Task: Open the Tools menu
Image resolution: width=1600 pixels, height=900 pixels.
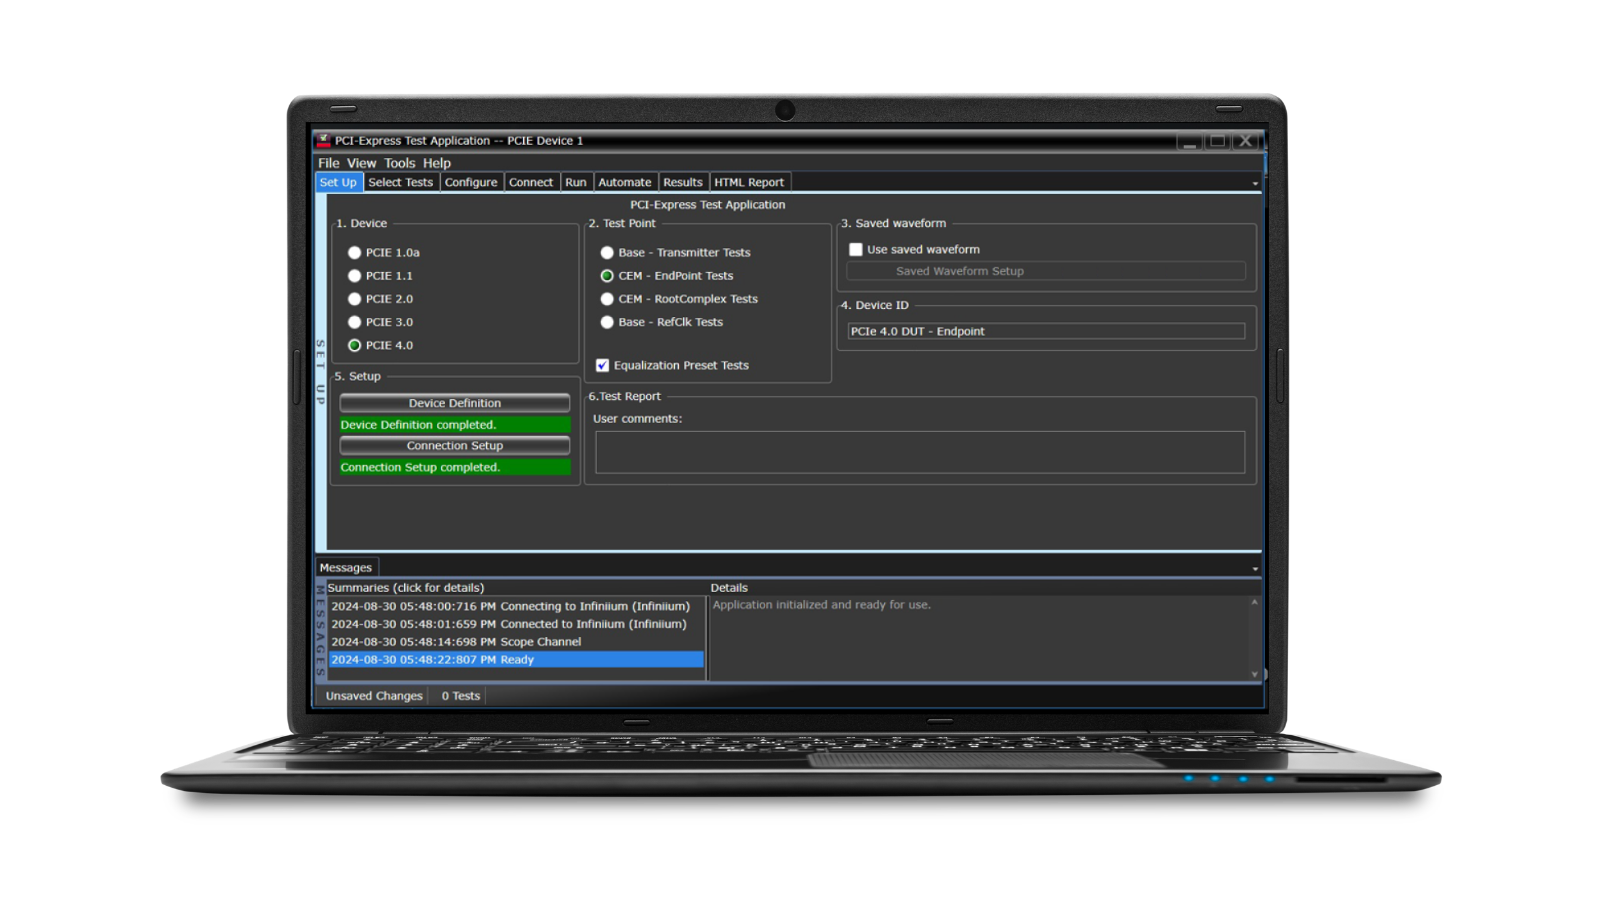Action: (x=399, y=163)
